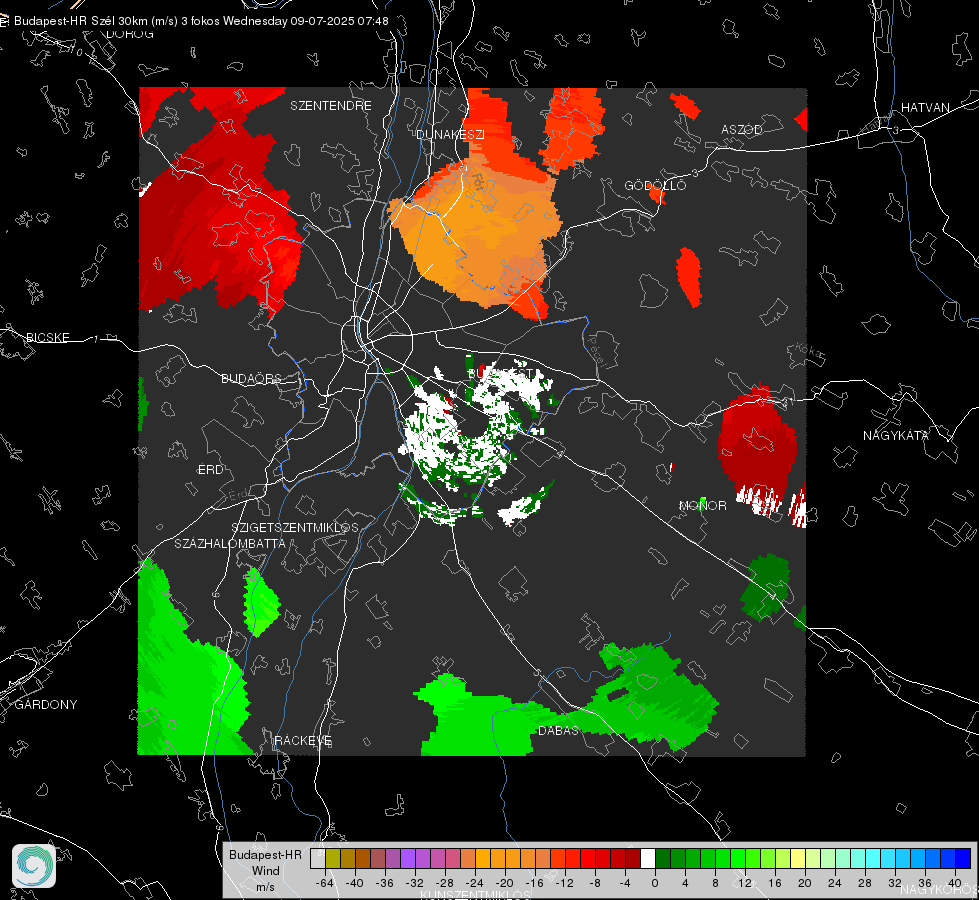Image resolution: width=979 pixels, height=900 pixels.
Task: Click the RÁCKEVE town label
Action: [x=303, y=741]
